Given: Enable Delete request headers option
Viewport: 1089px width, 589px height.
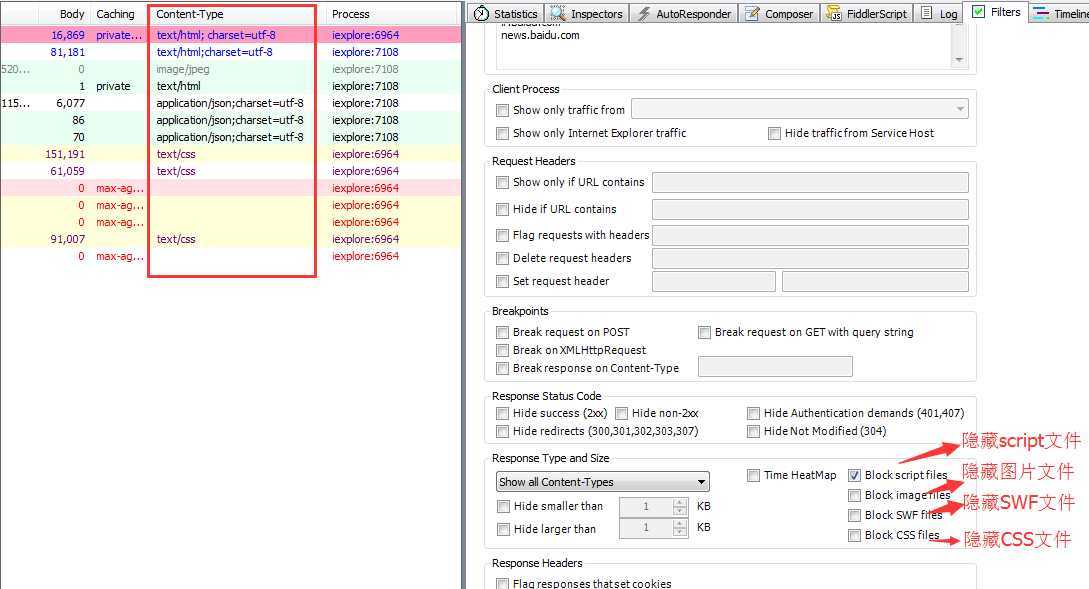Looking at the screenshot, I should point(502,258).
